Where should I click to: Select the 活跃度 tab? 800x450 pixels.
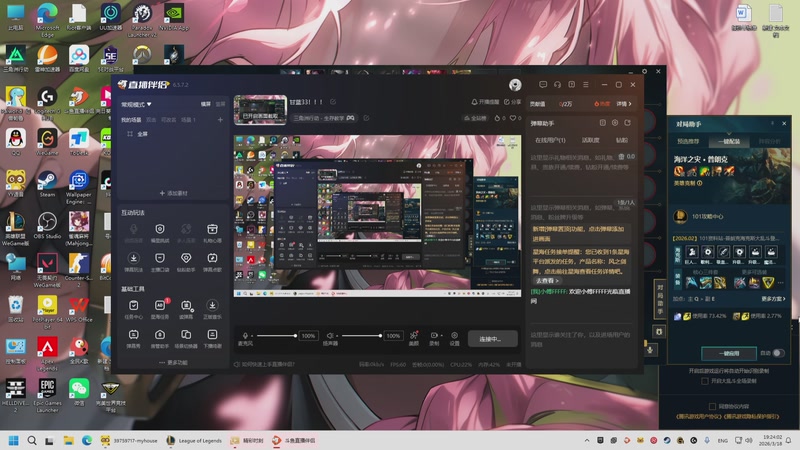click(x=591, y=140)
